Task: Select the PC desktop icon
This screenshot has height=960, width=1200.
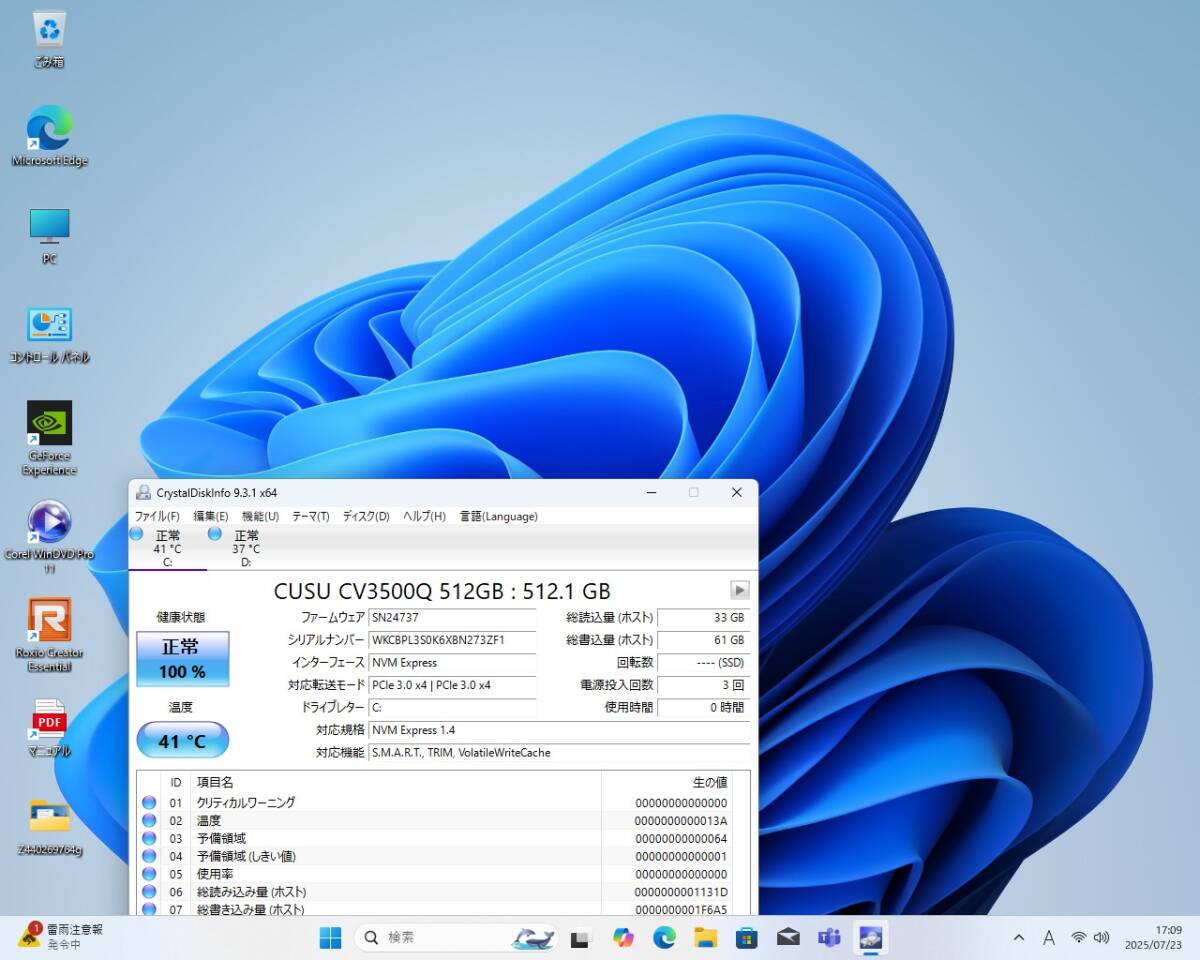Action: pyautogui.click(x=49, y=236)
